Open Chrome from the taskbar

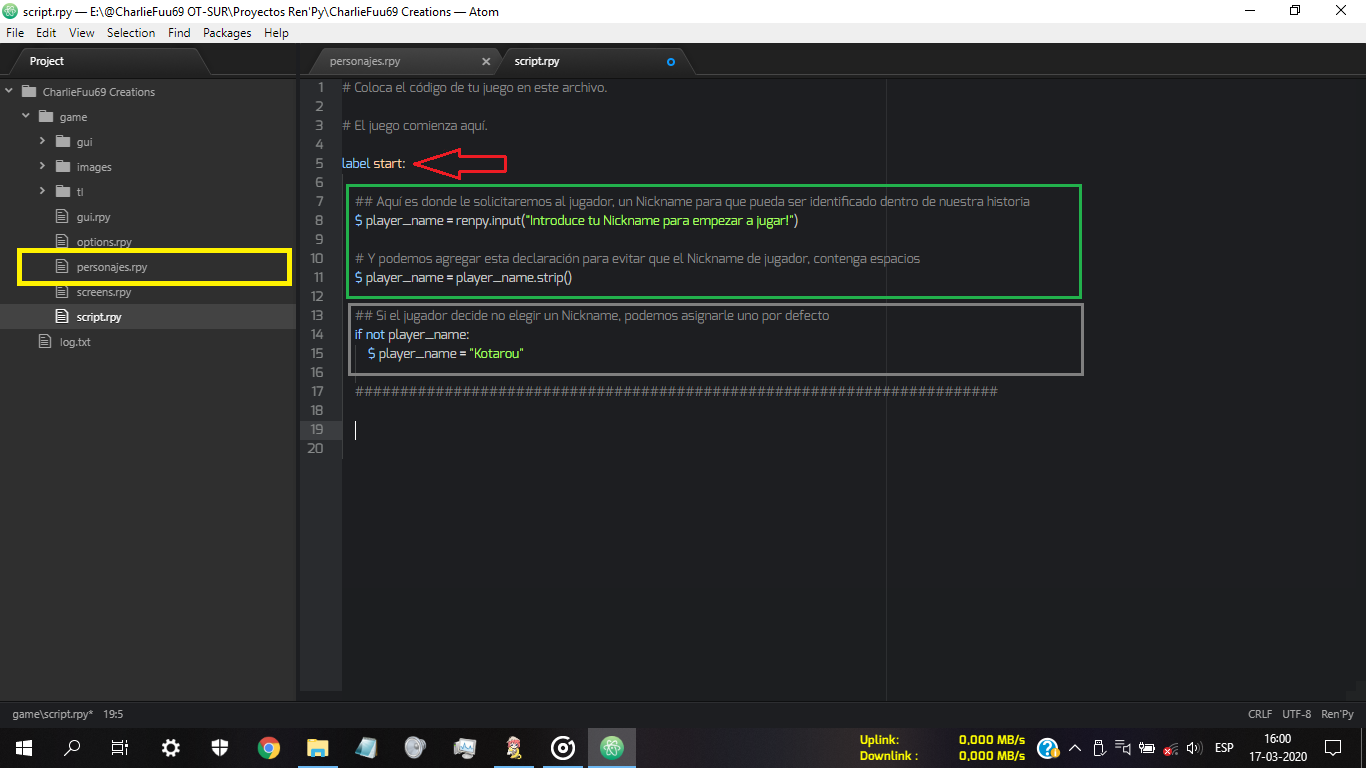pyautogui.click(x=268, y=747)
